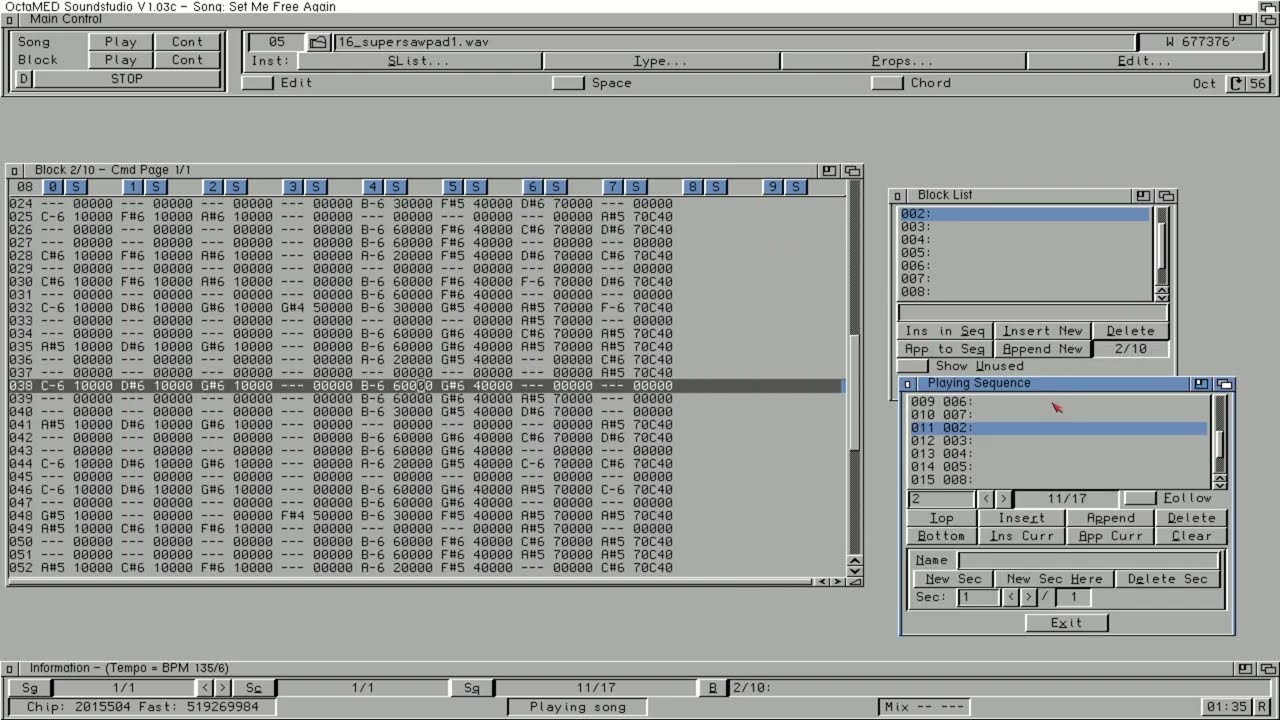Viewport: 1280px width, 720px height.
Task: Toggle the Edit mode checkbox
Action: (x=258, y=83)
